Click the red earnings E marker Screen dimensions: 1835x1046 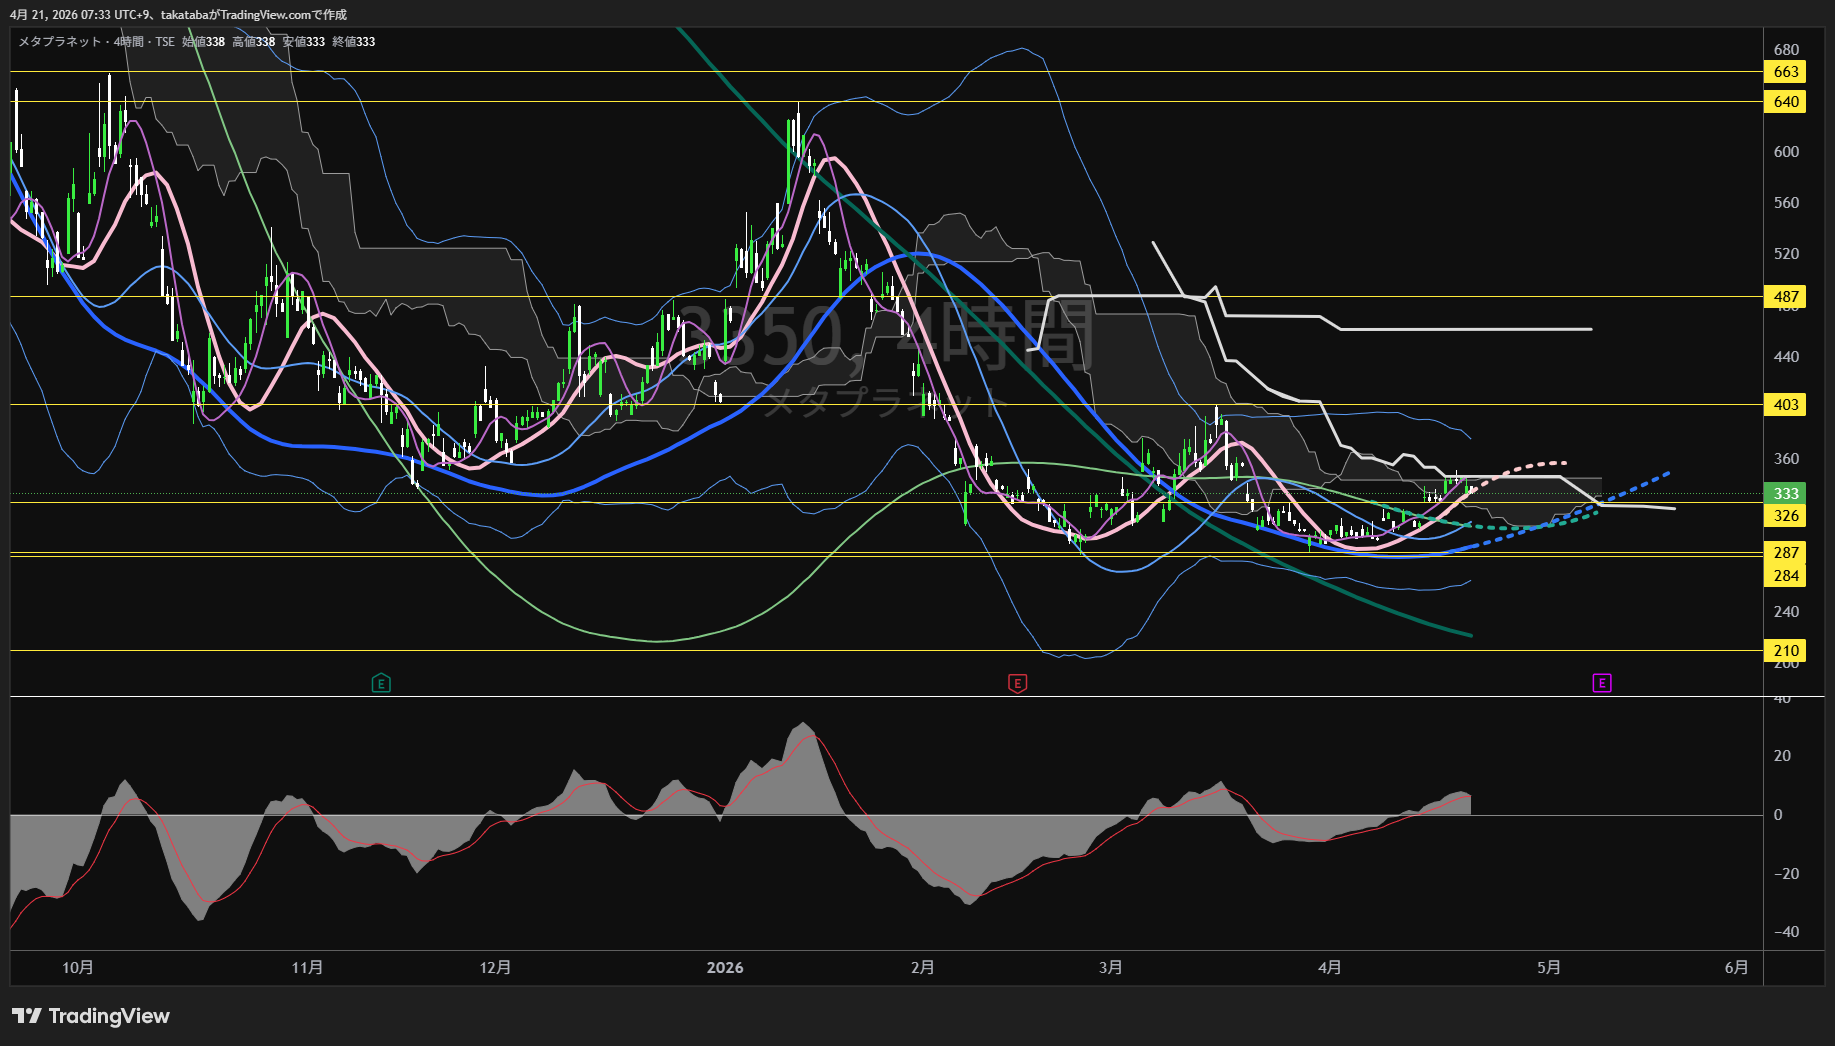pos(1017,683)
